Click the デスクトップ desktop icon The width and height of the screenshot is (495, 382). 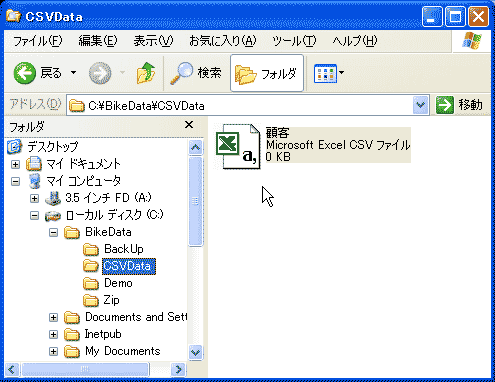click(15, 147)
